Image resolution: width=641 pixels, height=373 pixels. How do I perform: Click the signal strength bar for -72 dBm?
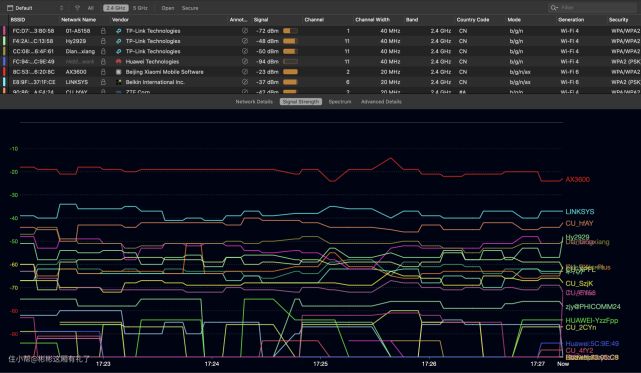[290, 31]
